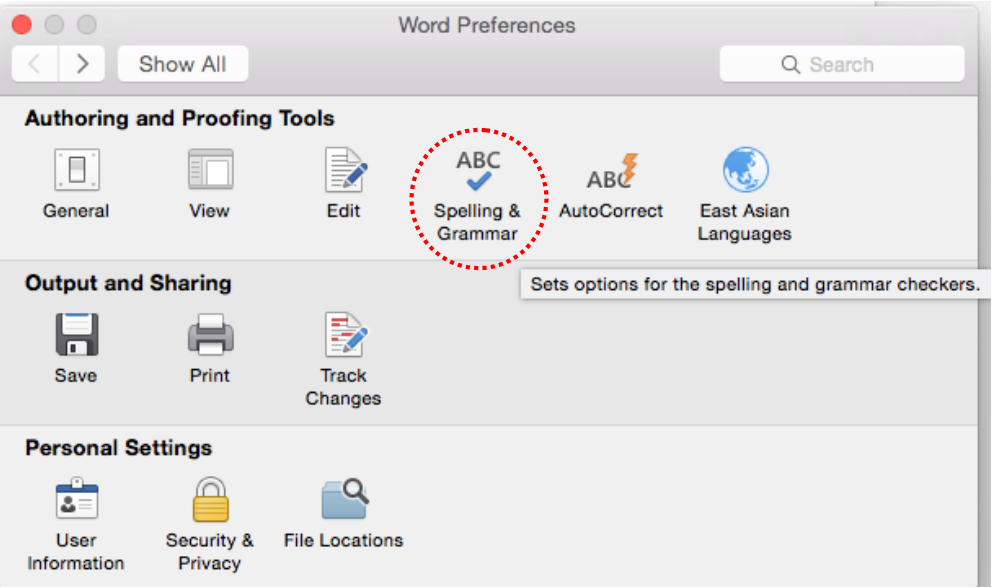
Task: Click the Word Preferences window title
Action: pos(487,25)
